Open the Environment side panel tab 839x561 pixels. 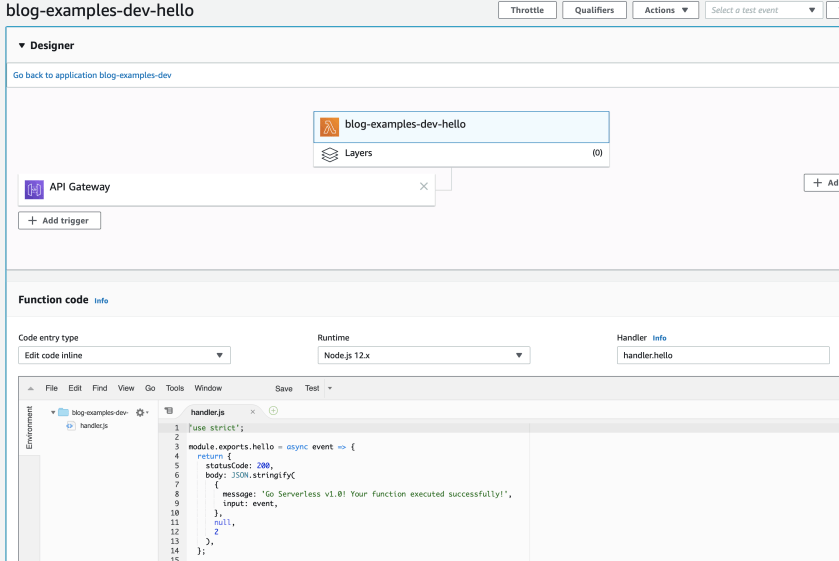click(29, 427)
